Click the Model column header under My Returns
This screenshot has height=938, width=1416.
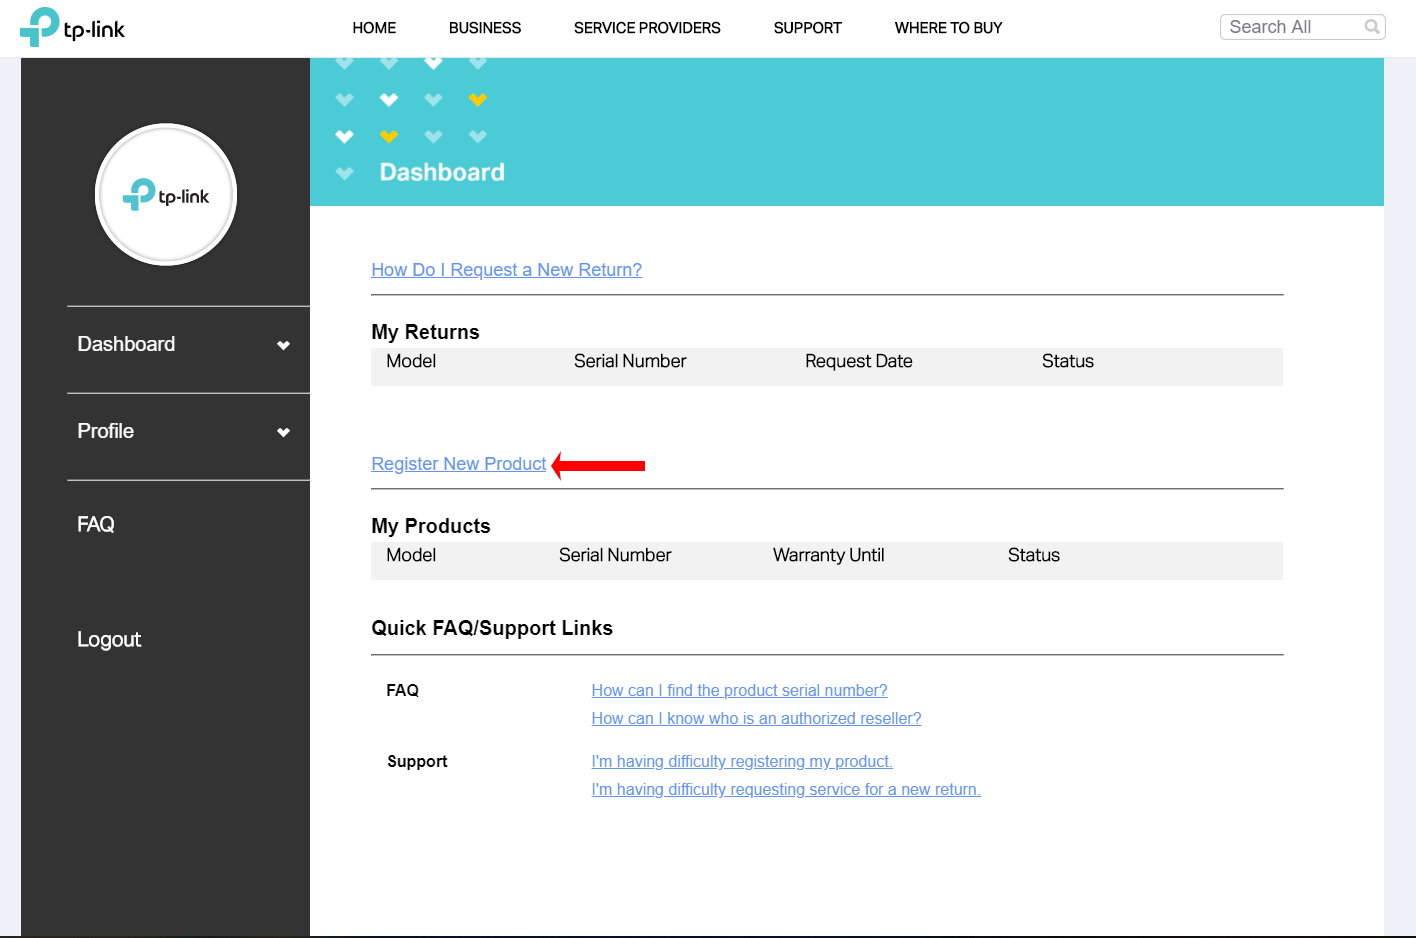(411, 361)
